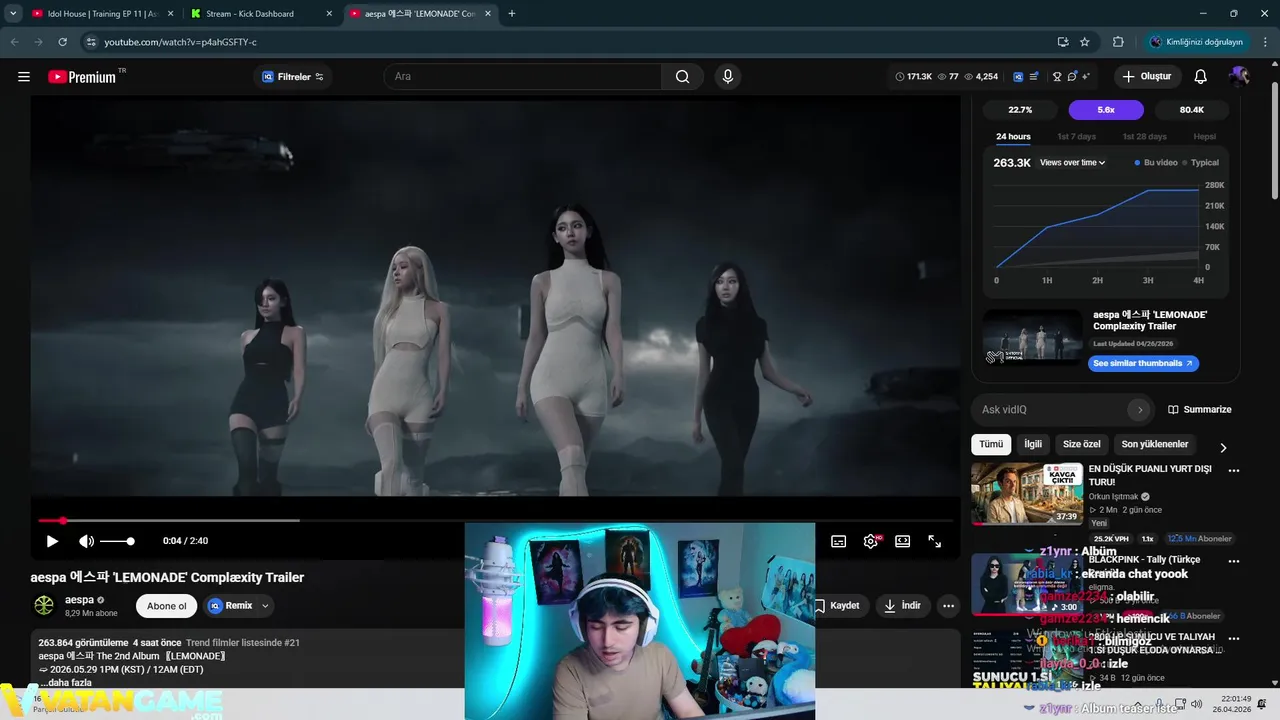This screenshot has height=720, width=1280.
Task: Open options for BLACKPINK Tally video
Action: (1234, 562)
